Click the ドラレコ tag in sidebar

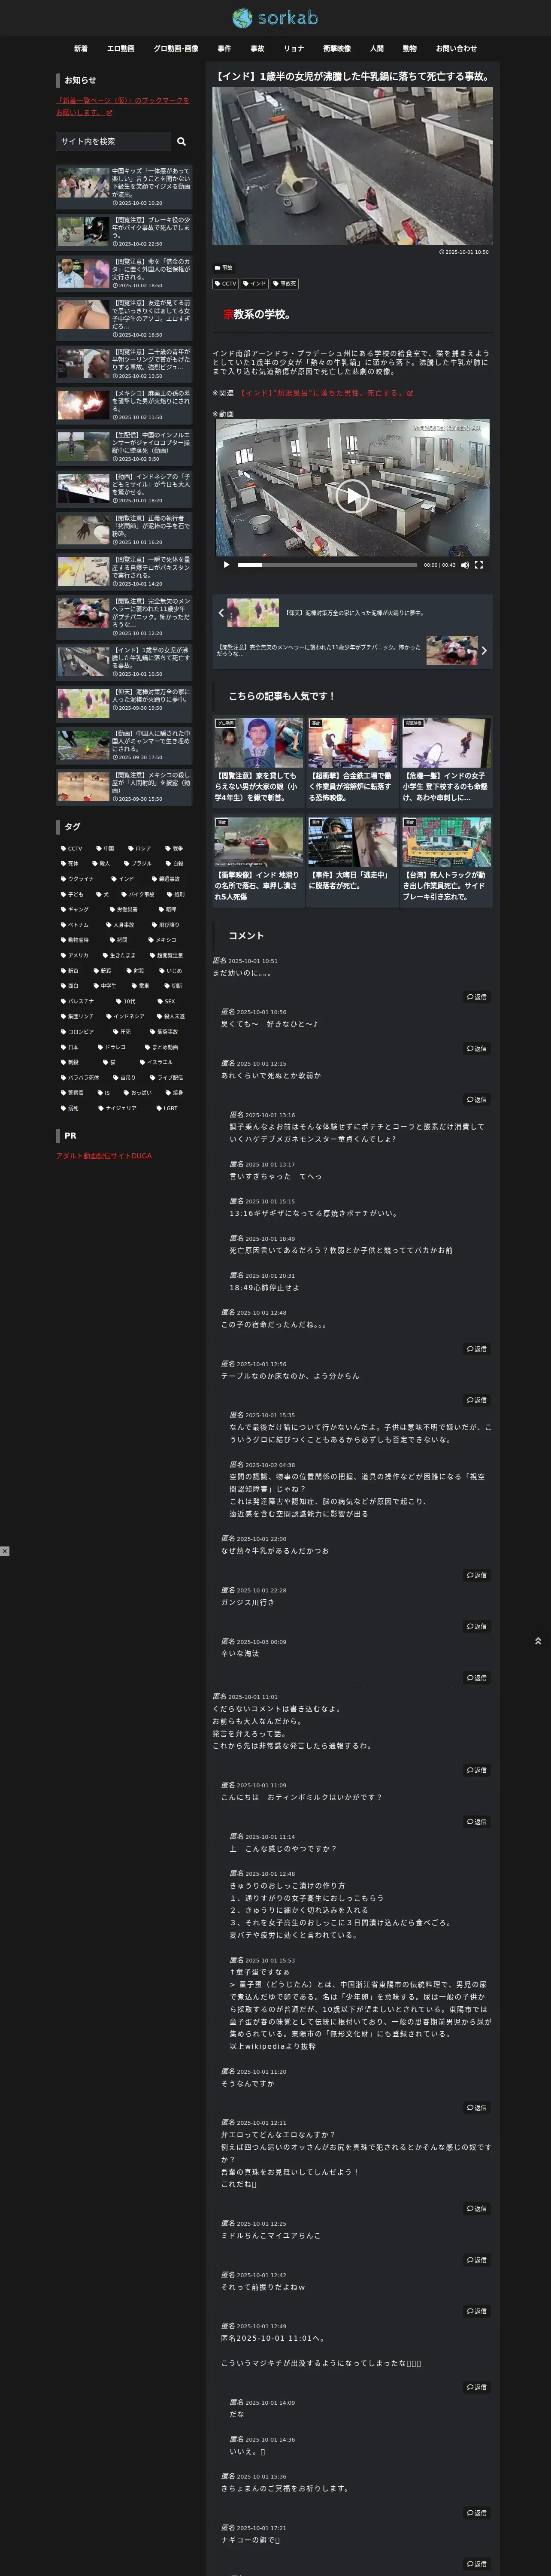click(x=111, y=1047)
